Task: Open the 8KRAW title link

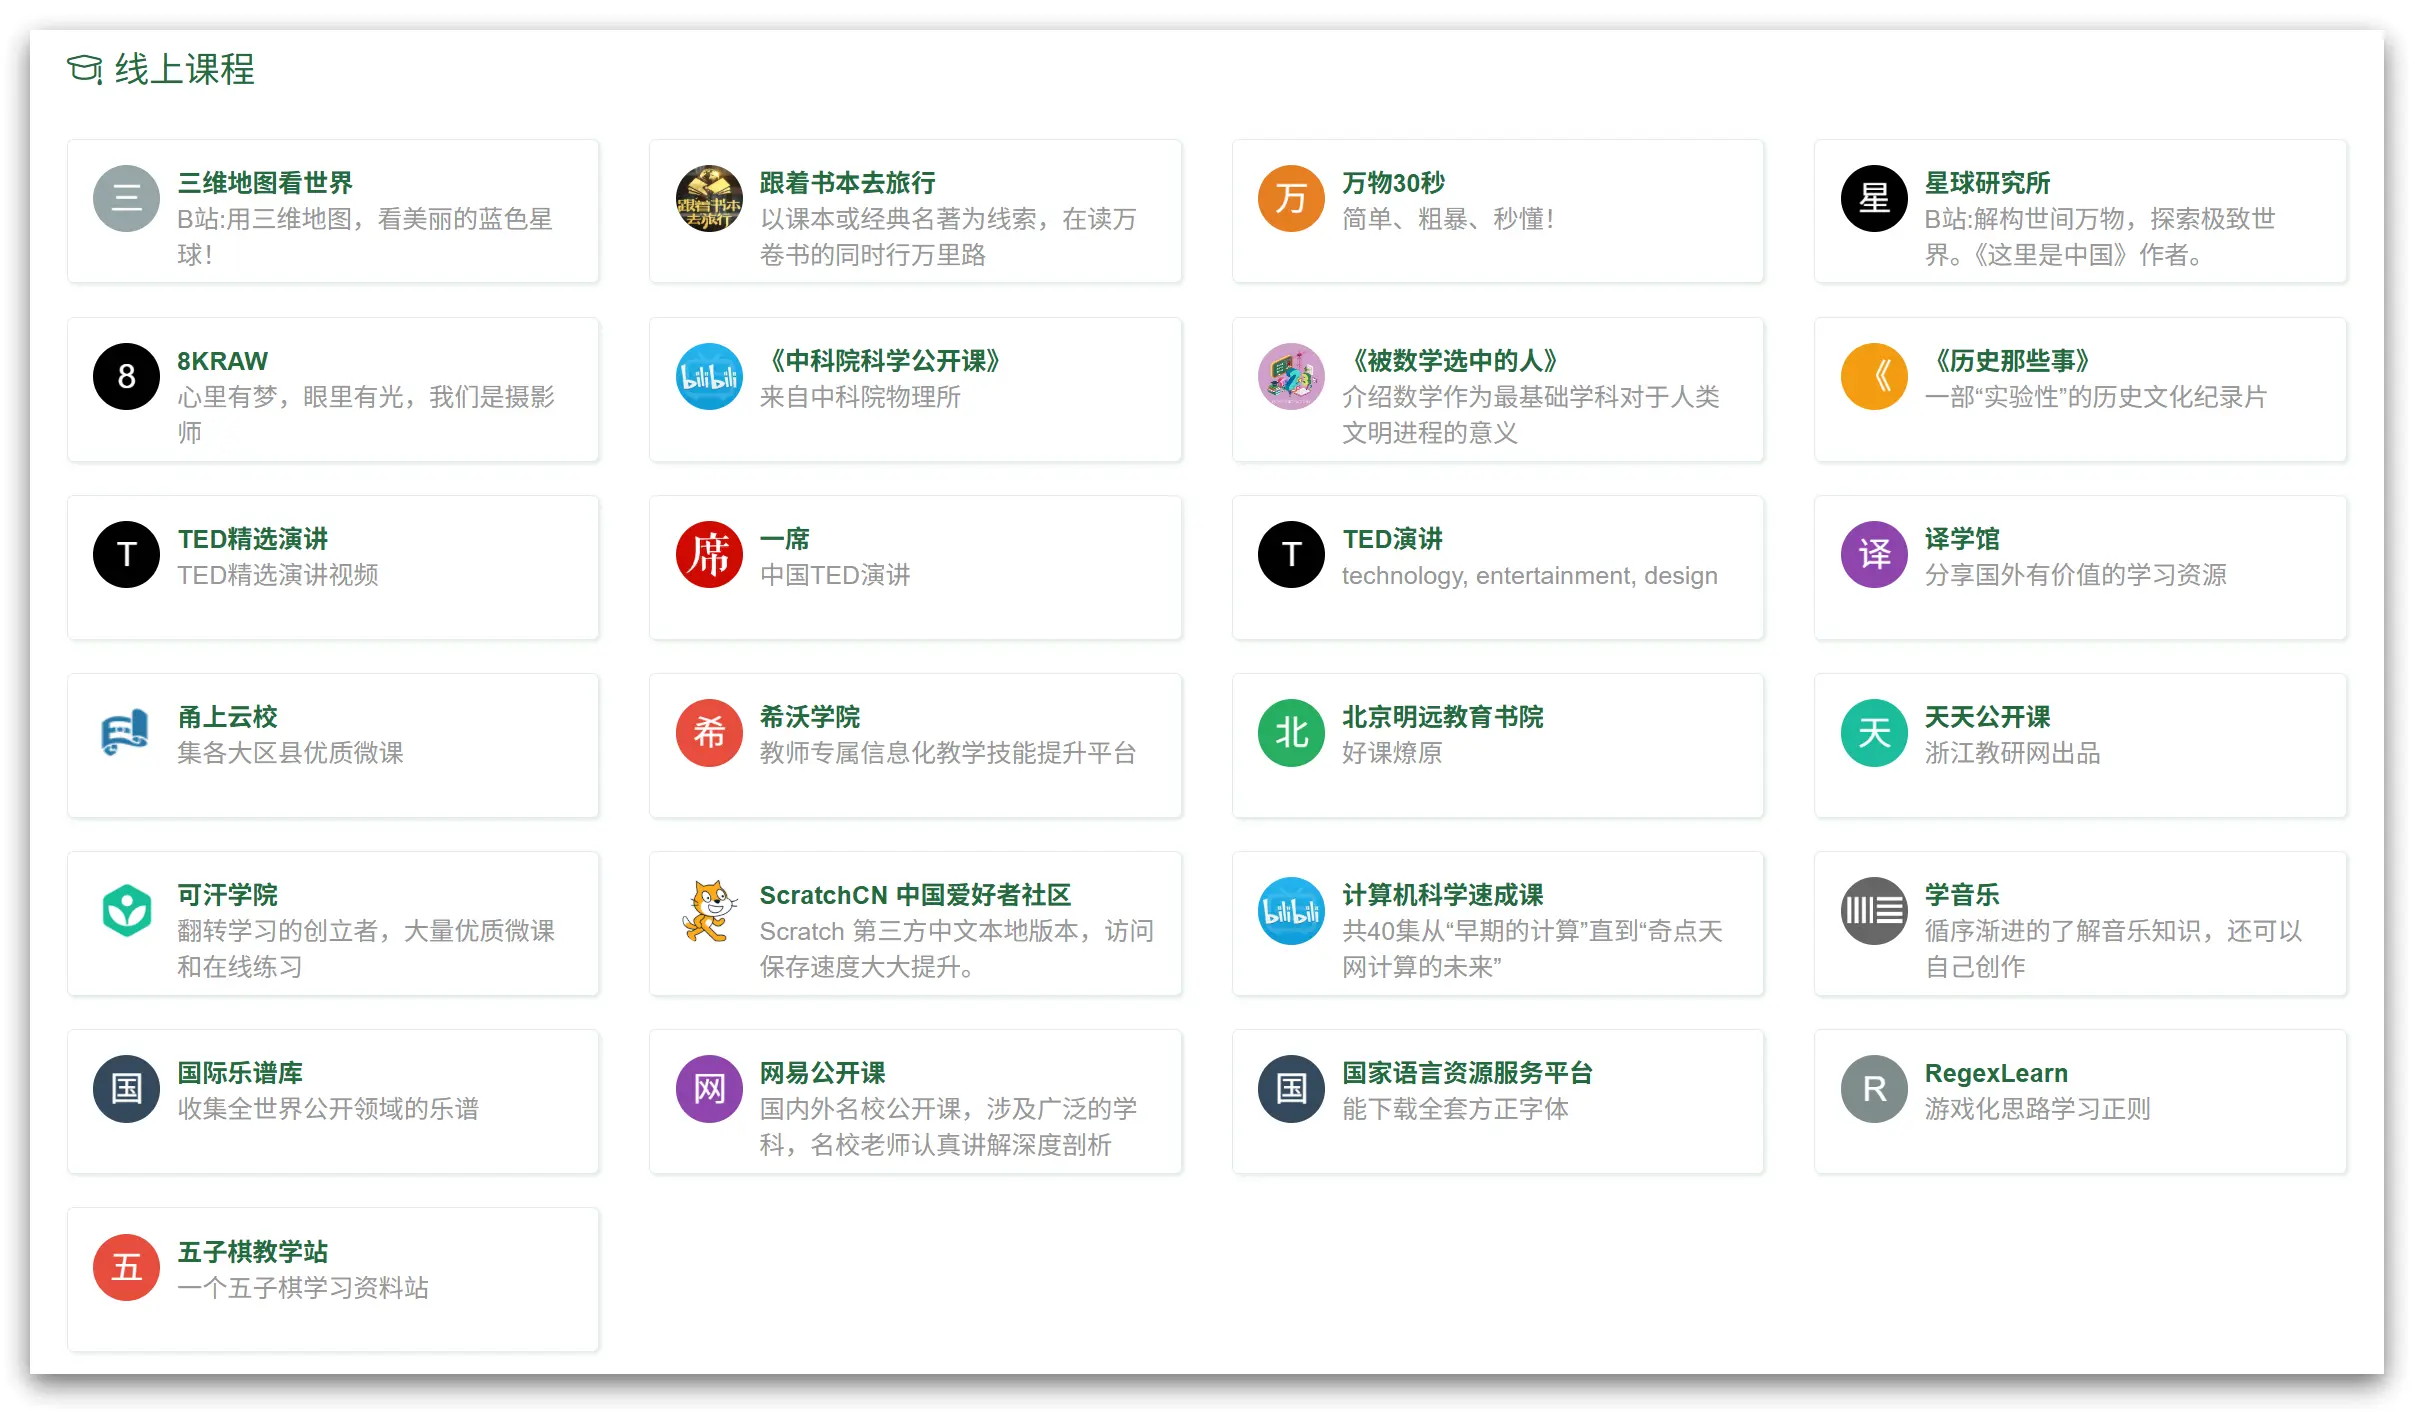Action: [x=222, y=361]
